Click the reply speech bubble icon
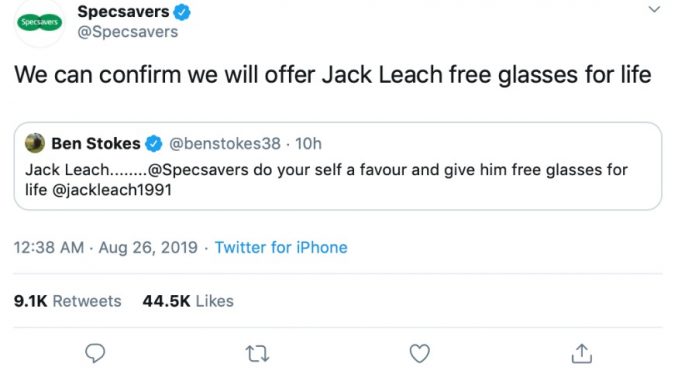Screen dimensions: 678x381 (x=95, y=353)
